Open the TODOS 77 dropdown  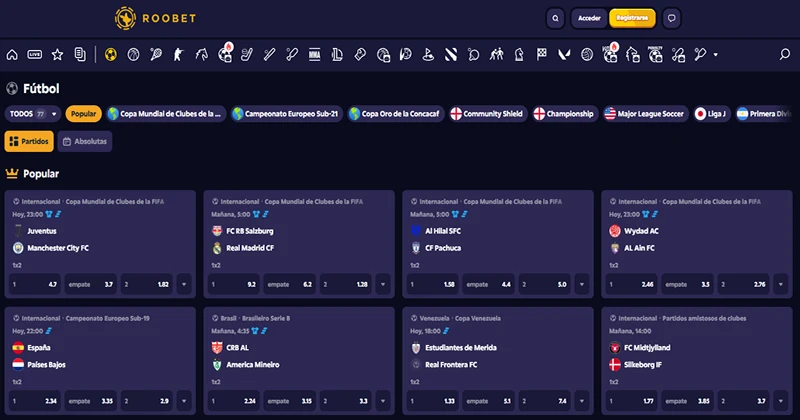click(x=33, y=114)
